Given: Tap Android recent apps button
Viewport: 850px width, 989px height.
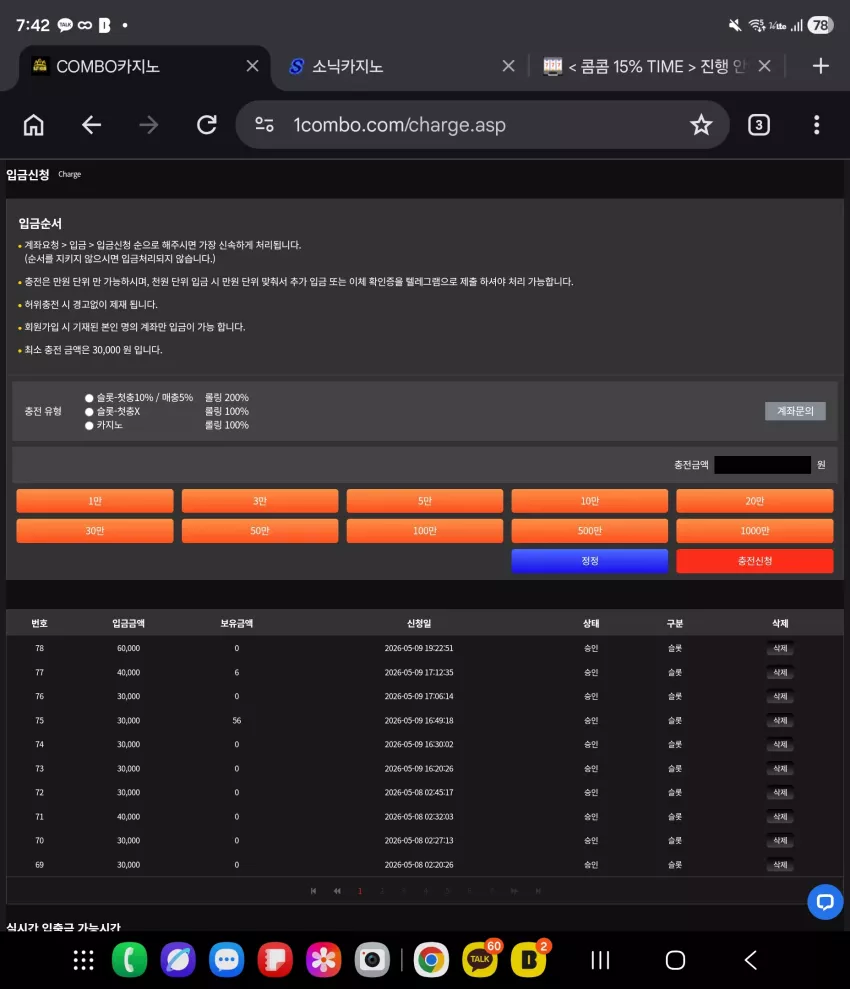Looking at the screenshot, I should [x=600, y=960].
